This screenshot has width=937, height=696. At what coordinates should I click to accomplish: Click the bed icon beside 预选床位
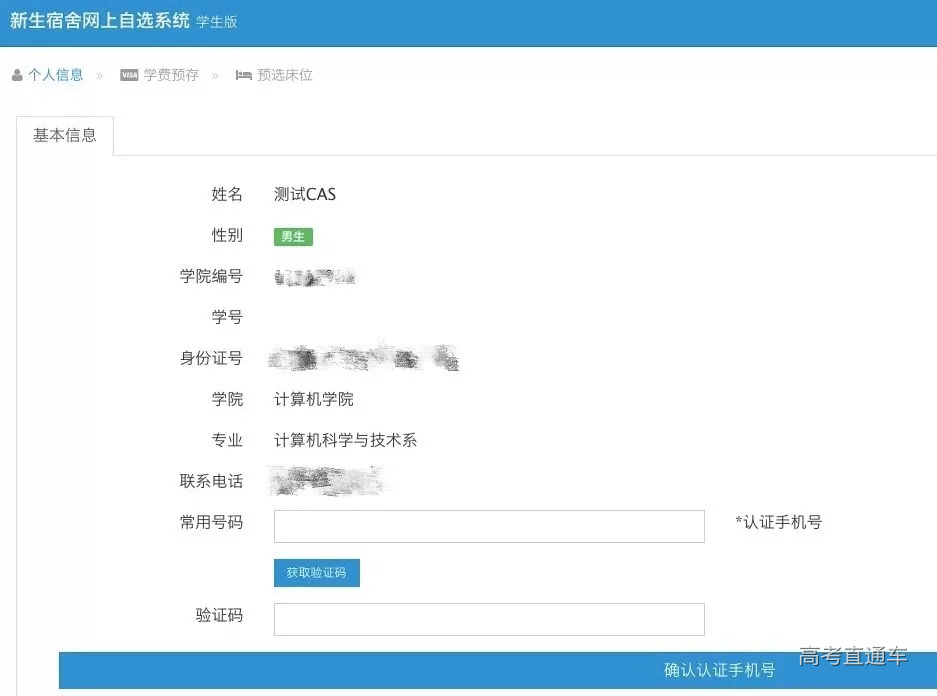[x=243, y=75]
